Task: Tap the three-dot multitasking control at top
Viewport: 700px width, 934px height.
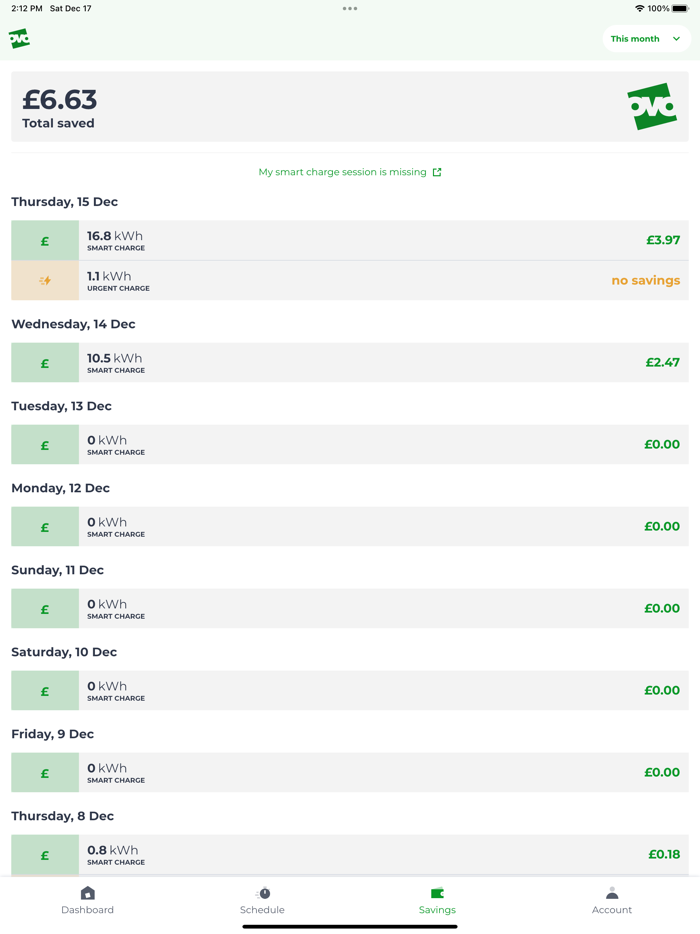Action: (350, 9)
